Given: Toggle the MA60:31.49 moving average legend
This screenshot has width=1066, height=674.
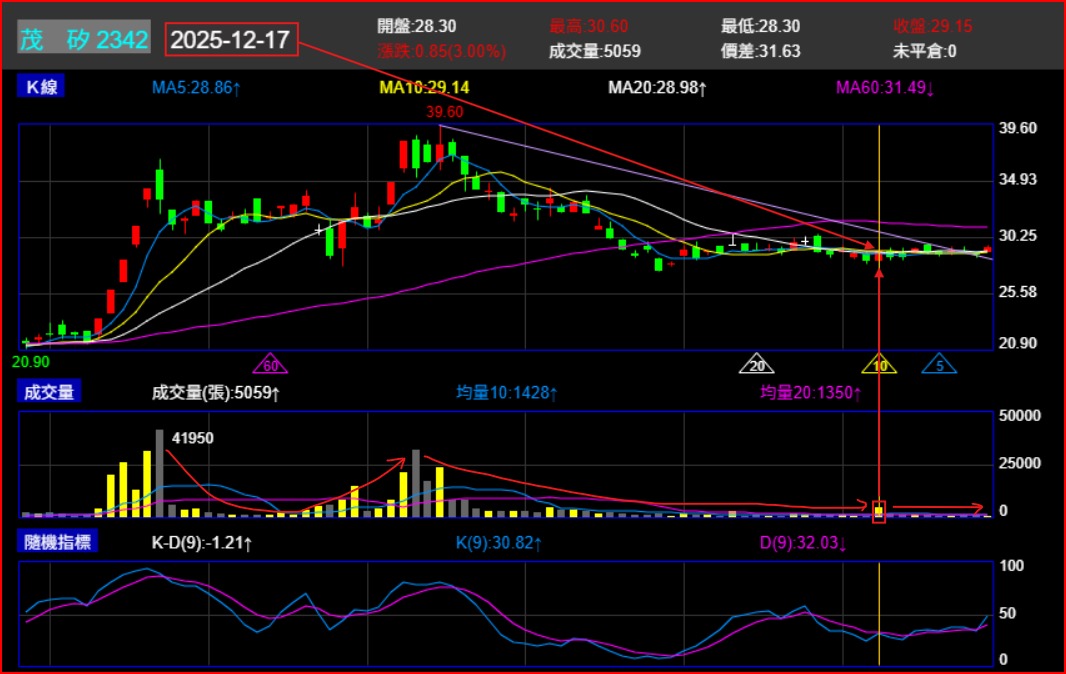Looking at the screenshot, I should click(x=884, y=88).
